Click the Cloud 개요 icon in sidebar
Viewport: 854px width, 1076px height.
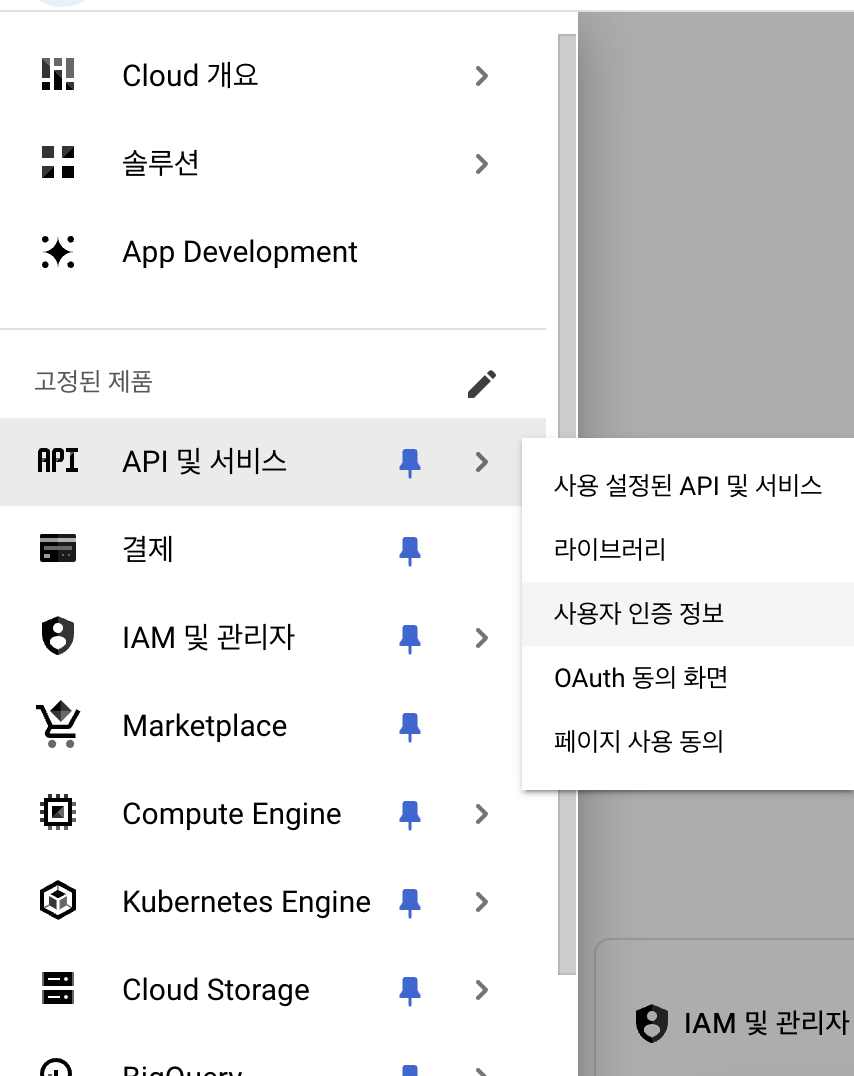(57, 75)
